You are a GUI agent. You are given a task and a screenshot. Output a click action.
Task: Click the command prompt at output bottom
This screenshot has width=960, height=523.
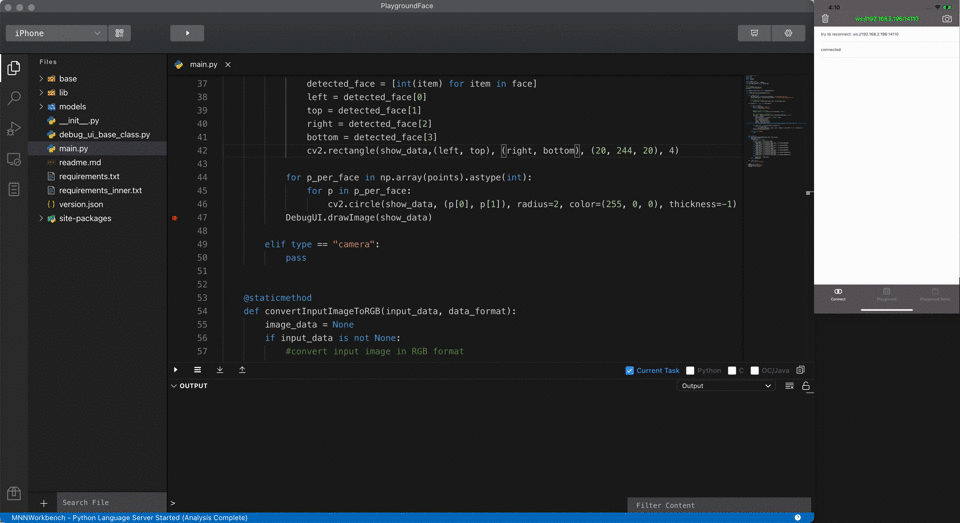pyautogui.click(x=173, y=503)
